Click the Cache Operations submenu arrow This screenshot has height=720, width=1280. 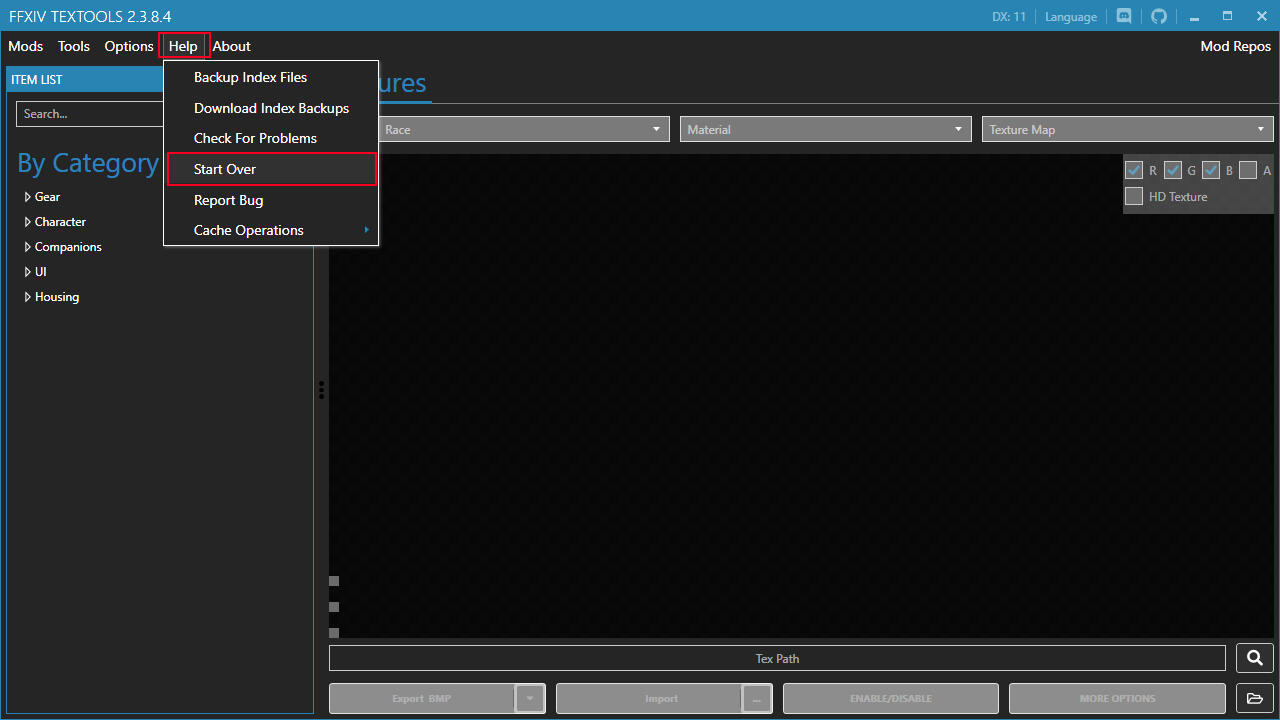(x=366, y=230)
